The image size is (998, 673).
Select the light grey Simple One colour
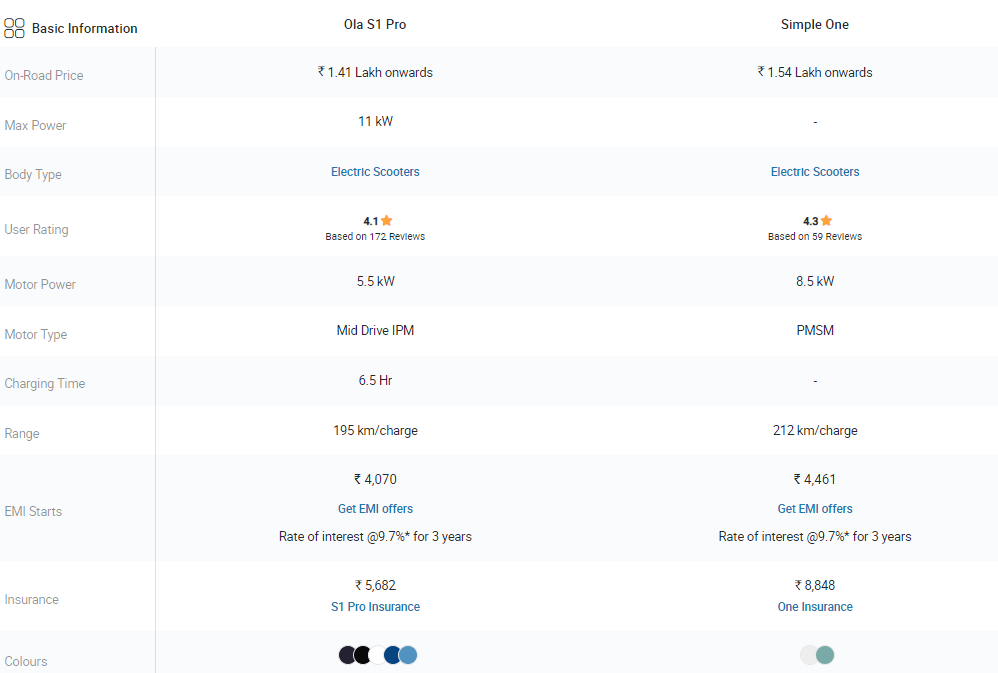pos(808,655)
